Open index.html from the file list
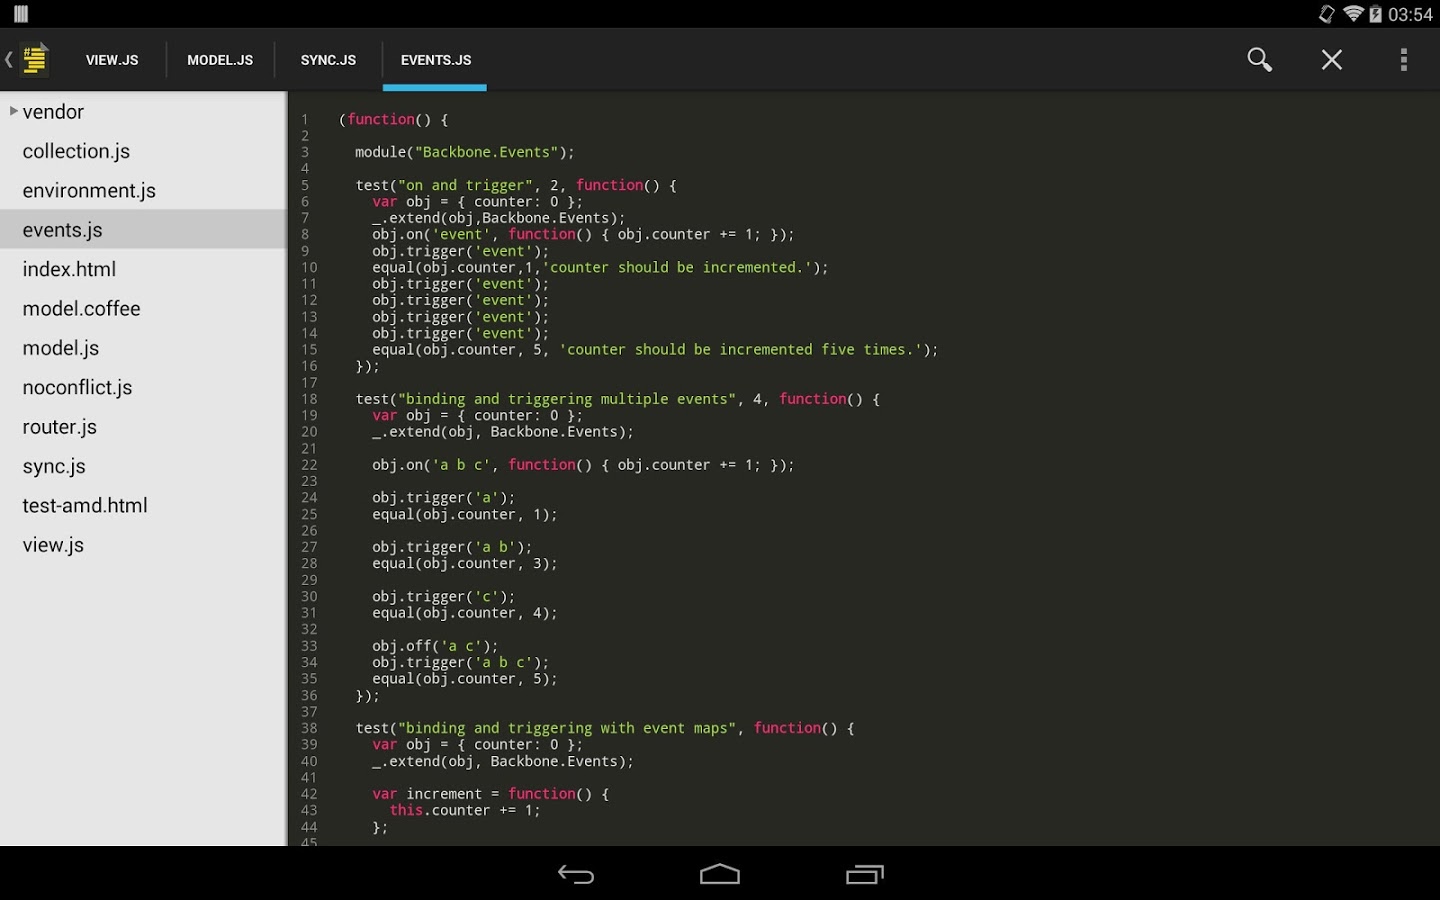This screenshot has width=1440, height=900. [x=70, y=268]
